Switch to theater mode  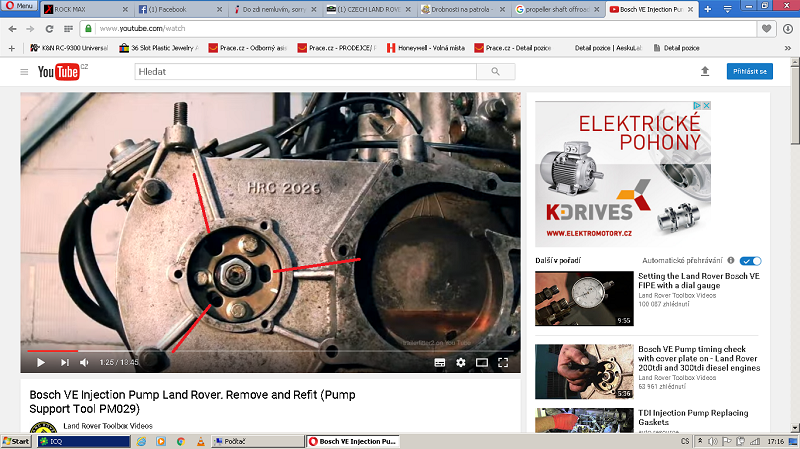click(482, 363)
